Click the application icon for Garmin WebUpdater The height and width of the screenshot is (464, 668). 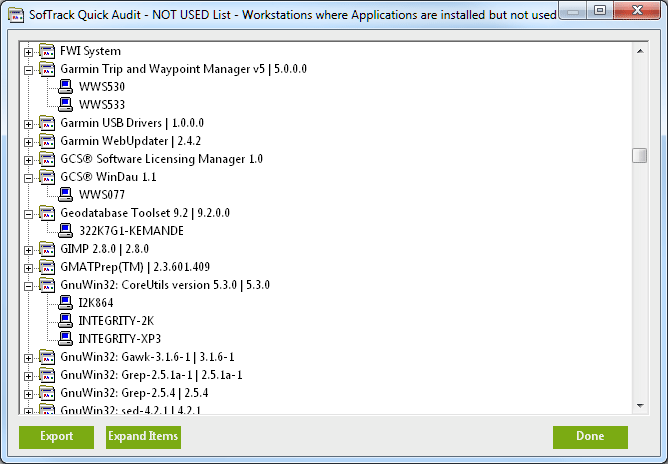click(x=47, y=141)
